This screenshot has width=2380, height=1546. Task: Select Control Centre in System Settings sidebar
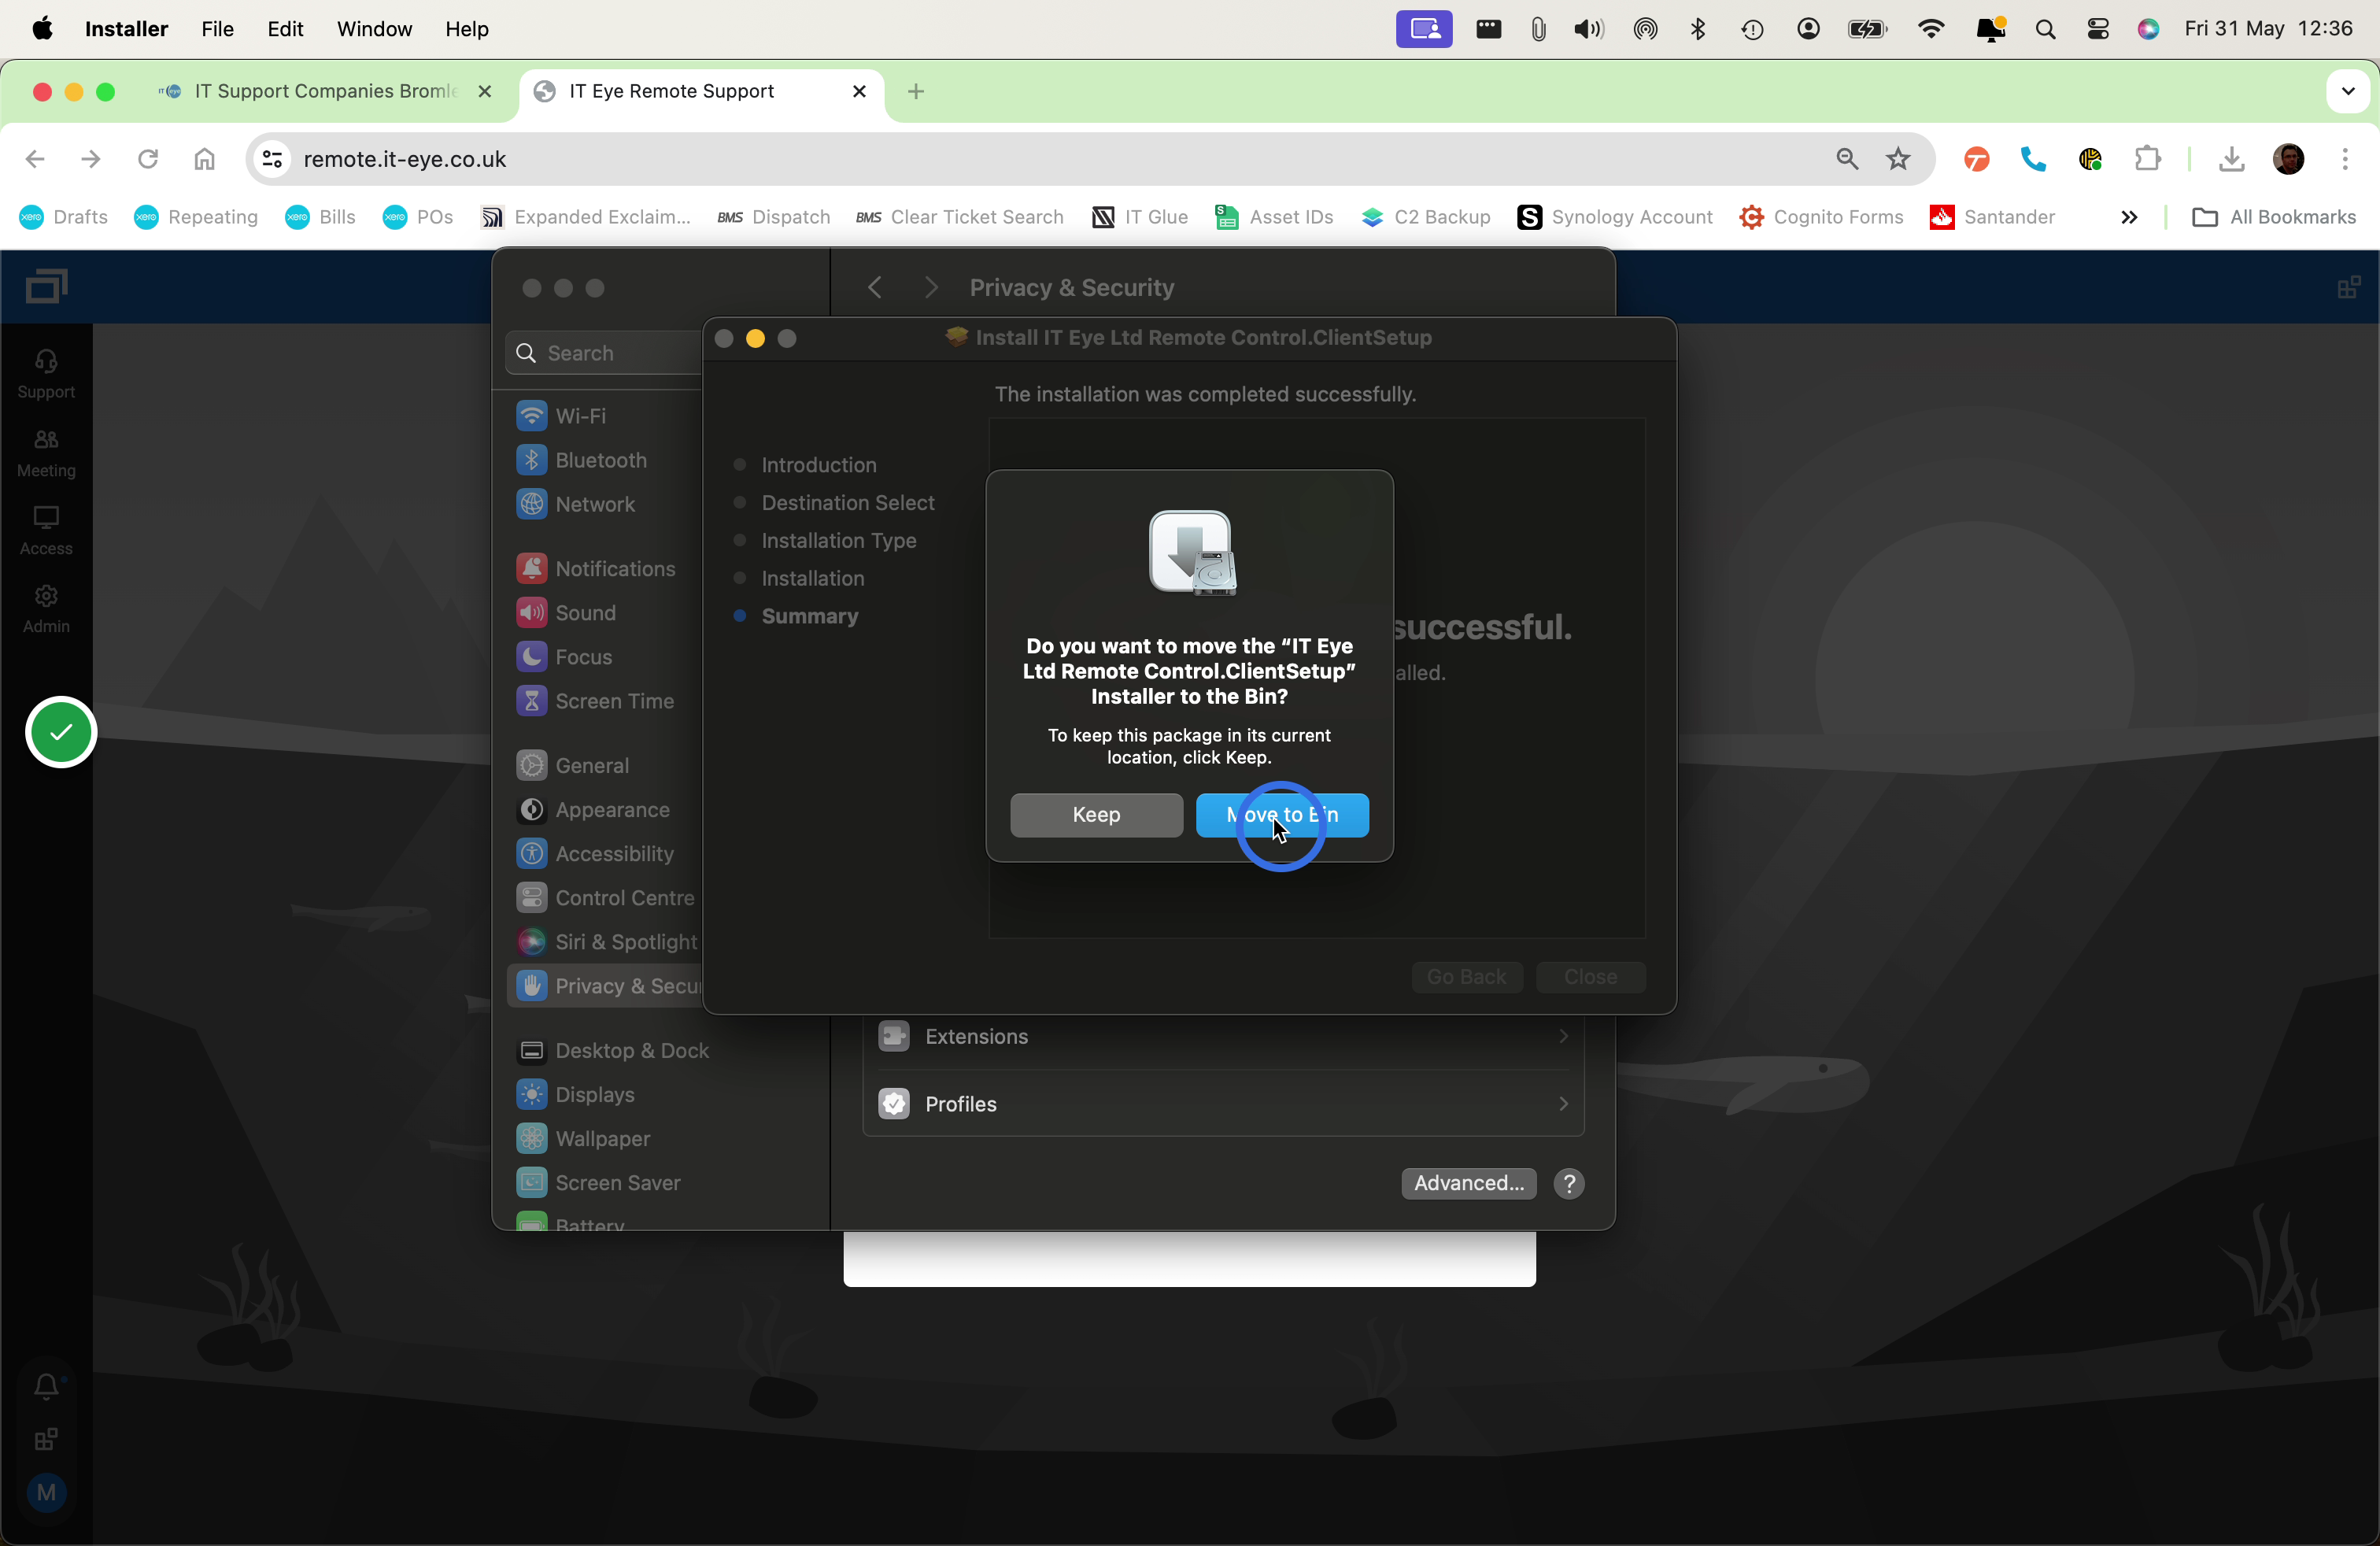coord(605,897)
